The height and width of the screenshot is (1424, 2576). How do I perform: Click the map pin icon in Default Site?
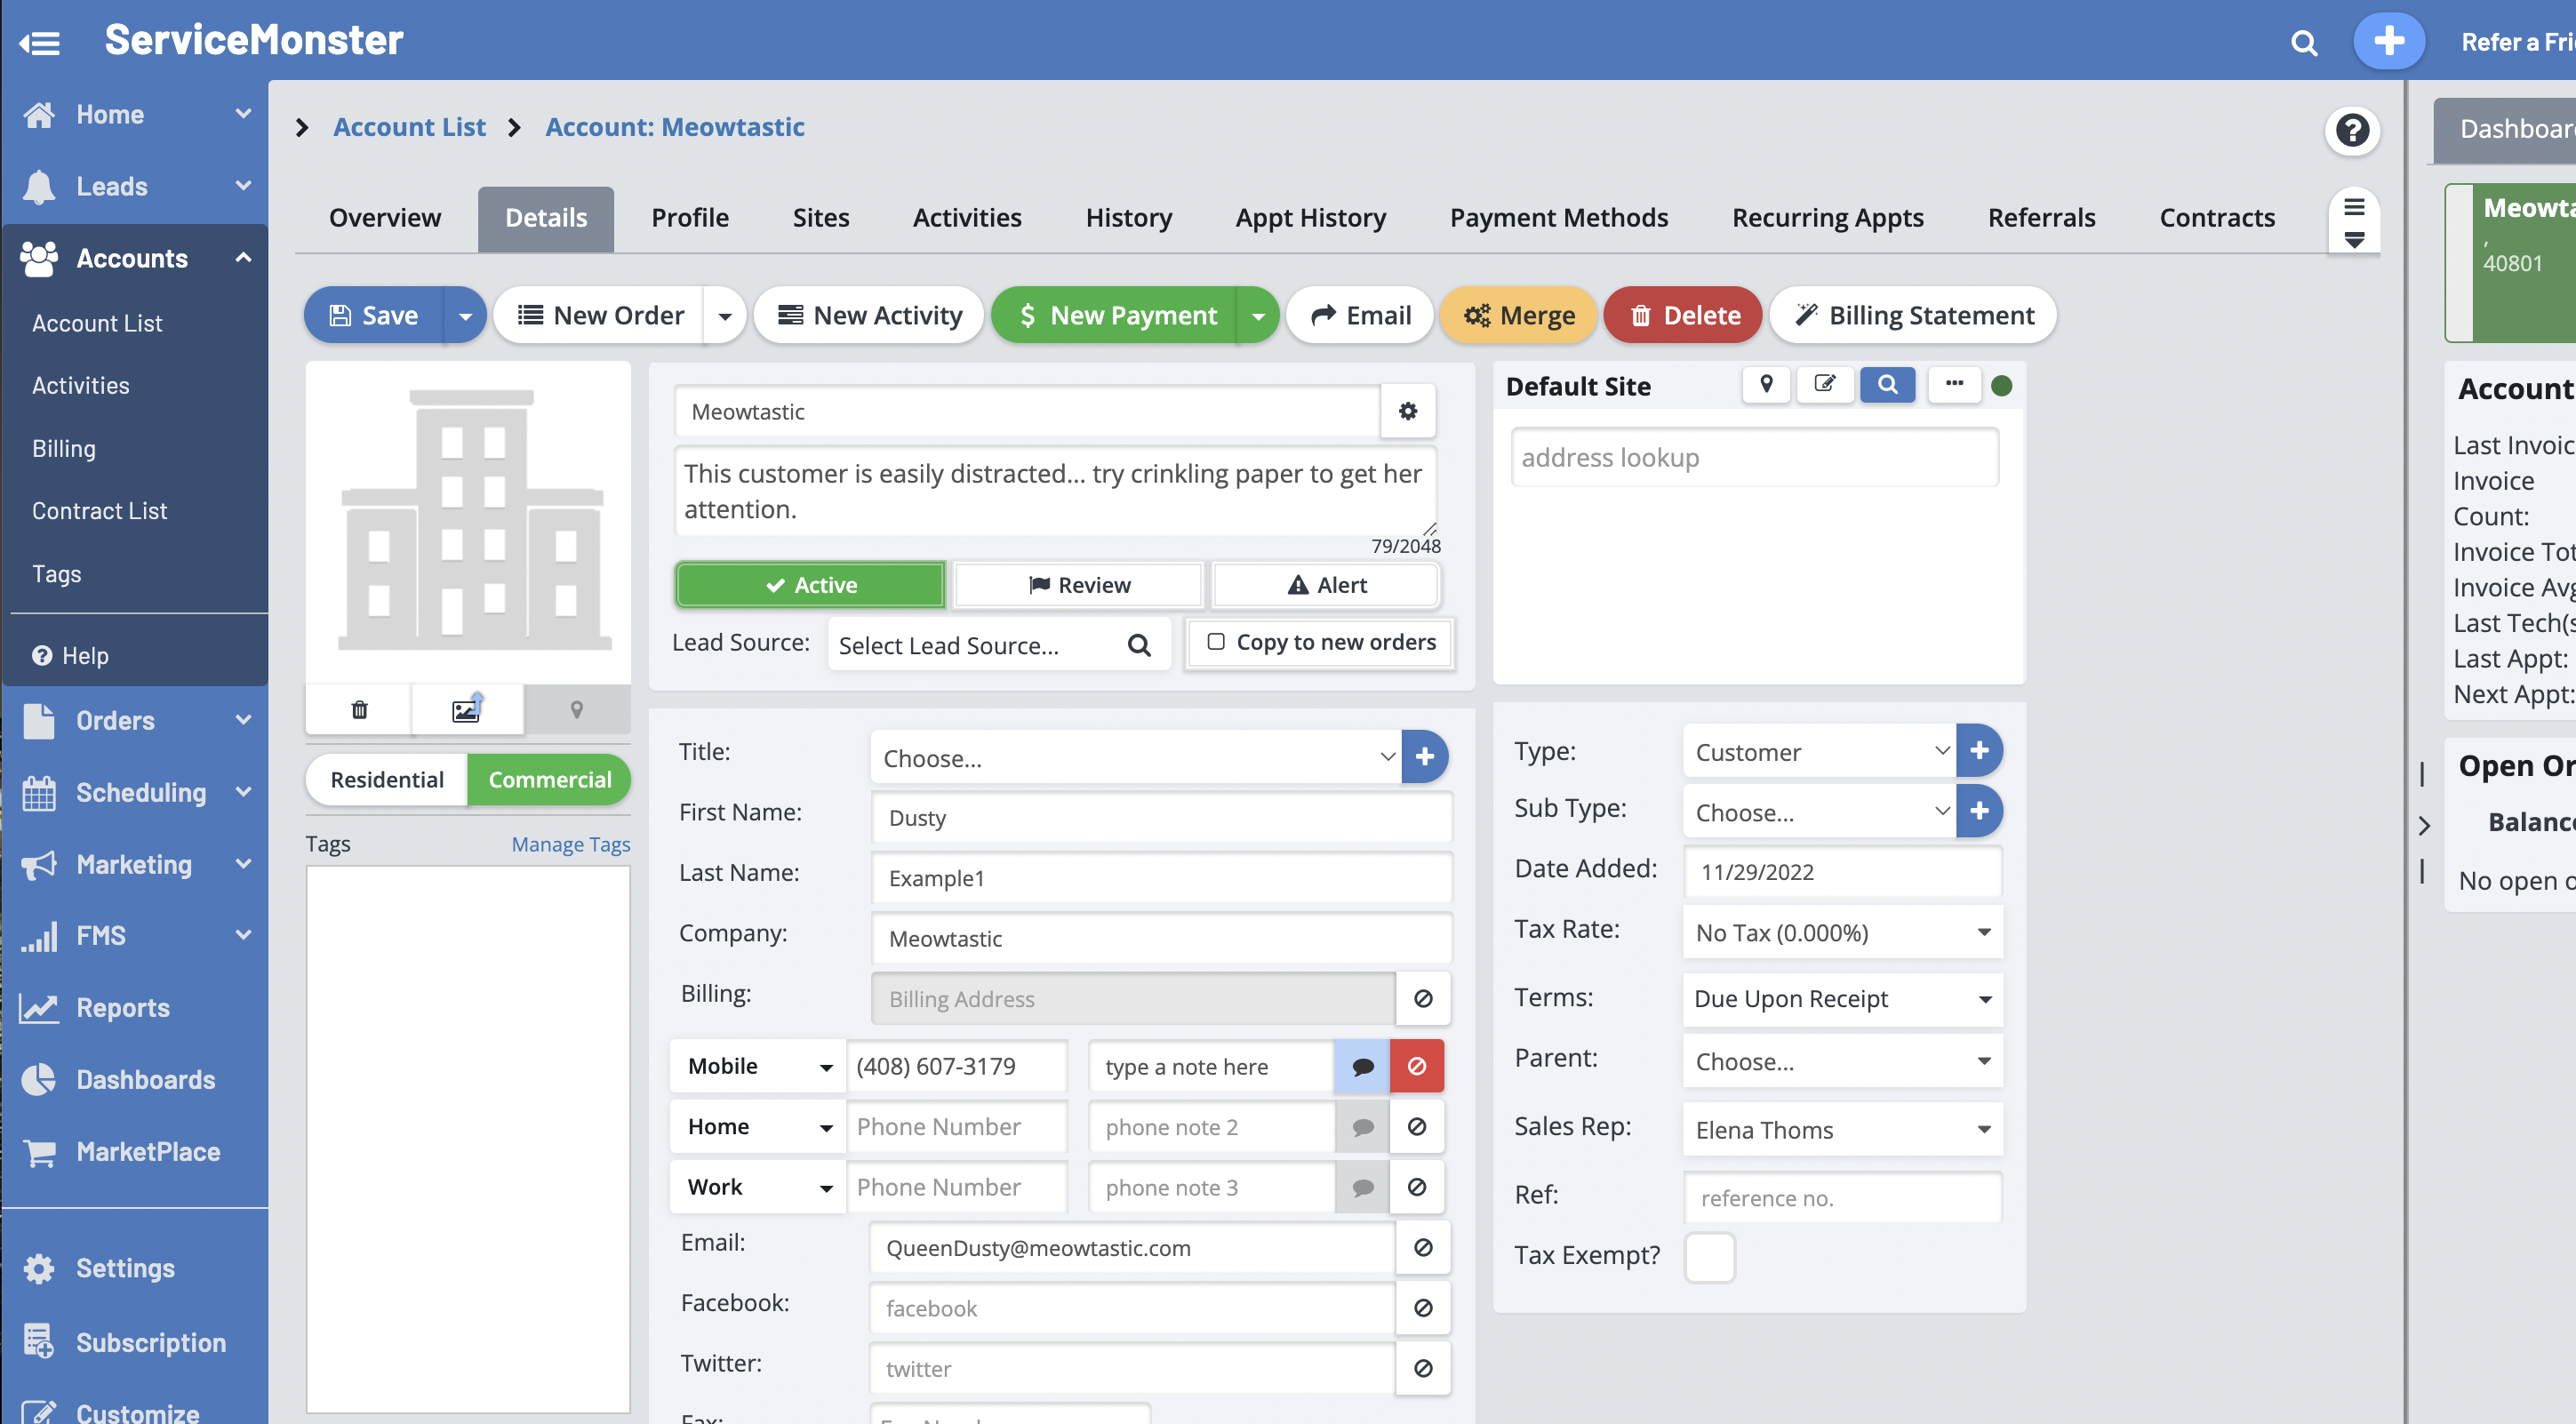point(1766,385)
